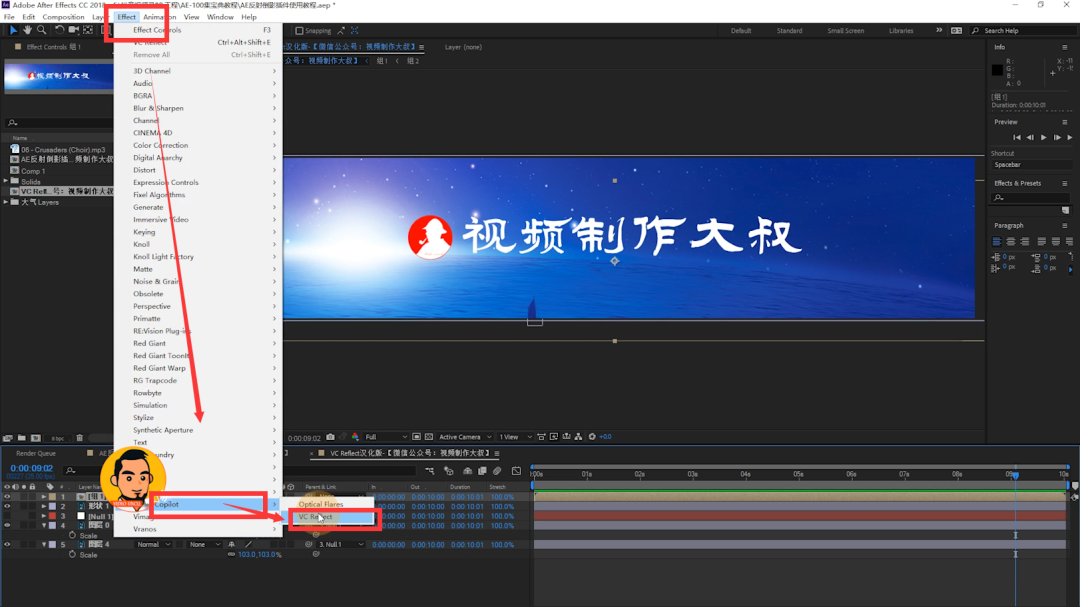Toggle transparency grid icon in viewer
Screen dimensions: 1080x607
click(x=429, y=437)
